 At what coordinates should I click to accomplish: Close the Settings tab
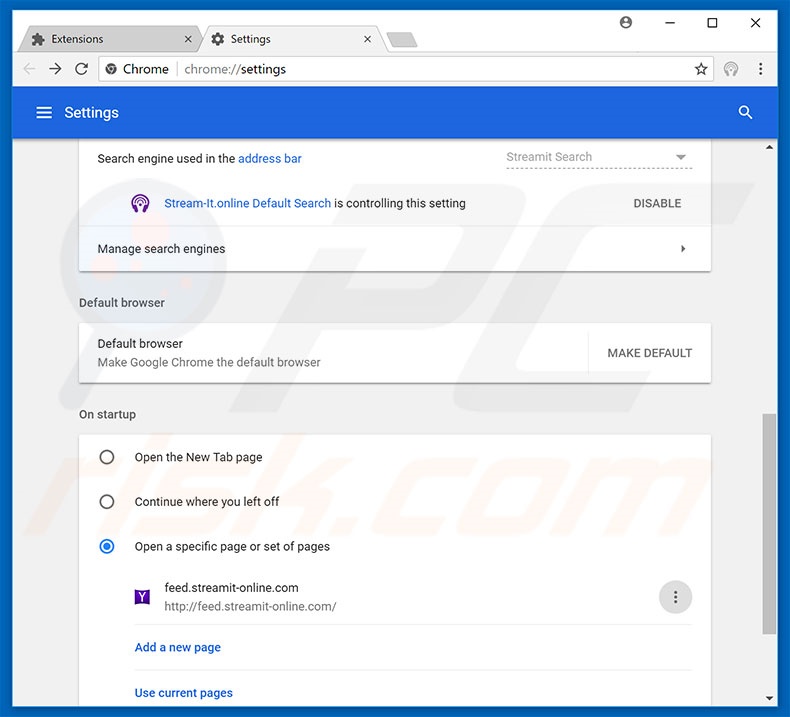point(367,39)
